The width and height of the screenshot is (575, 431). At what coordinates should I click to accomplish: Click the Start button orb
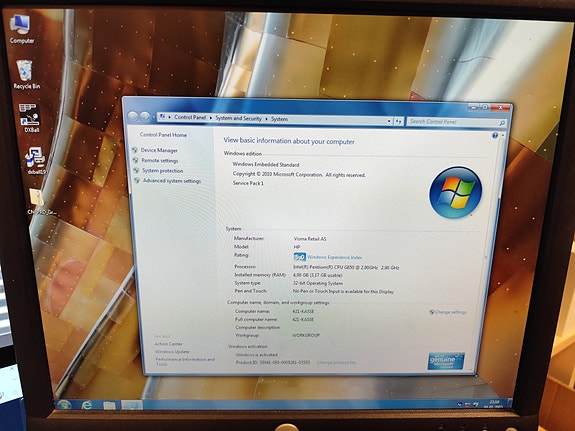click(x=65, y=405)
